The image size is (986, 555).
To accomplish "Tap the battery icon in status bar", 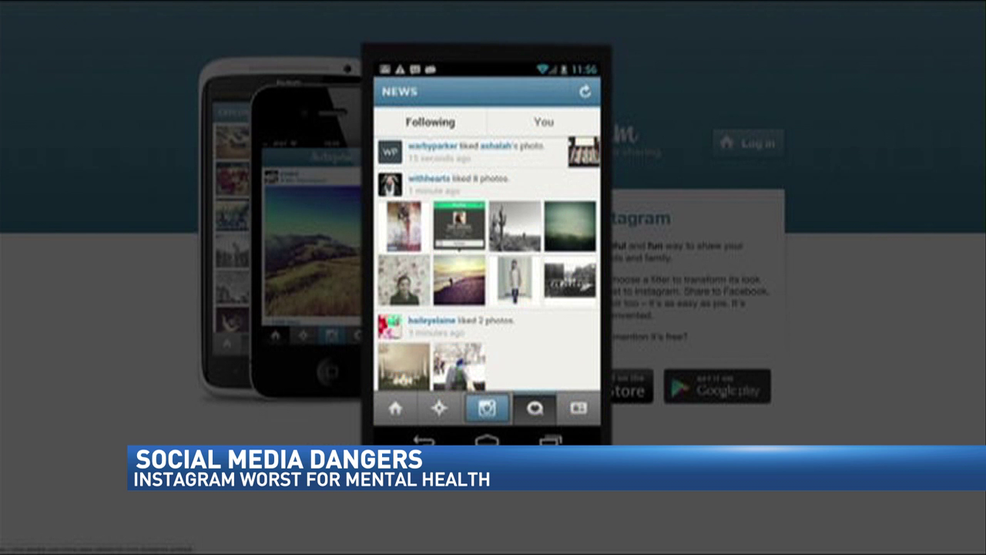I will (564, 69).
